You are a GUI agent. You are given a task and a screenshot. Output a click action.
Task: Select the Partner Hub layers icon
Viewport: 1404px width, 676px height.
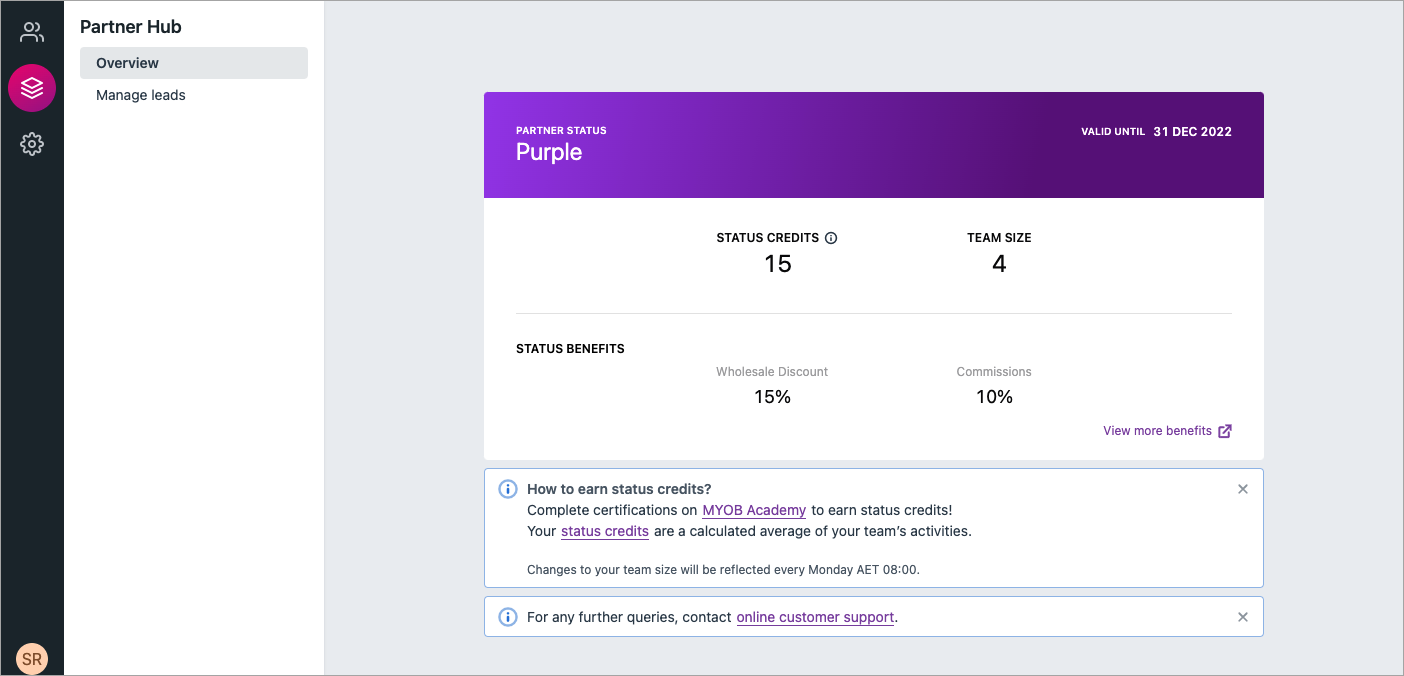tap(32, 88)
